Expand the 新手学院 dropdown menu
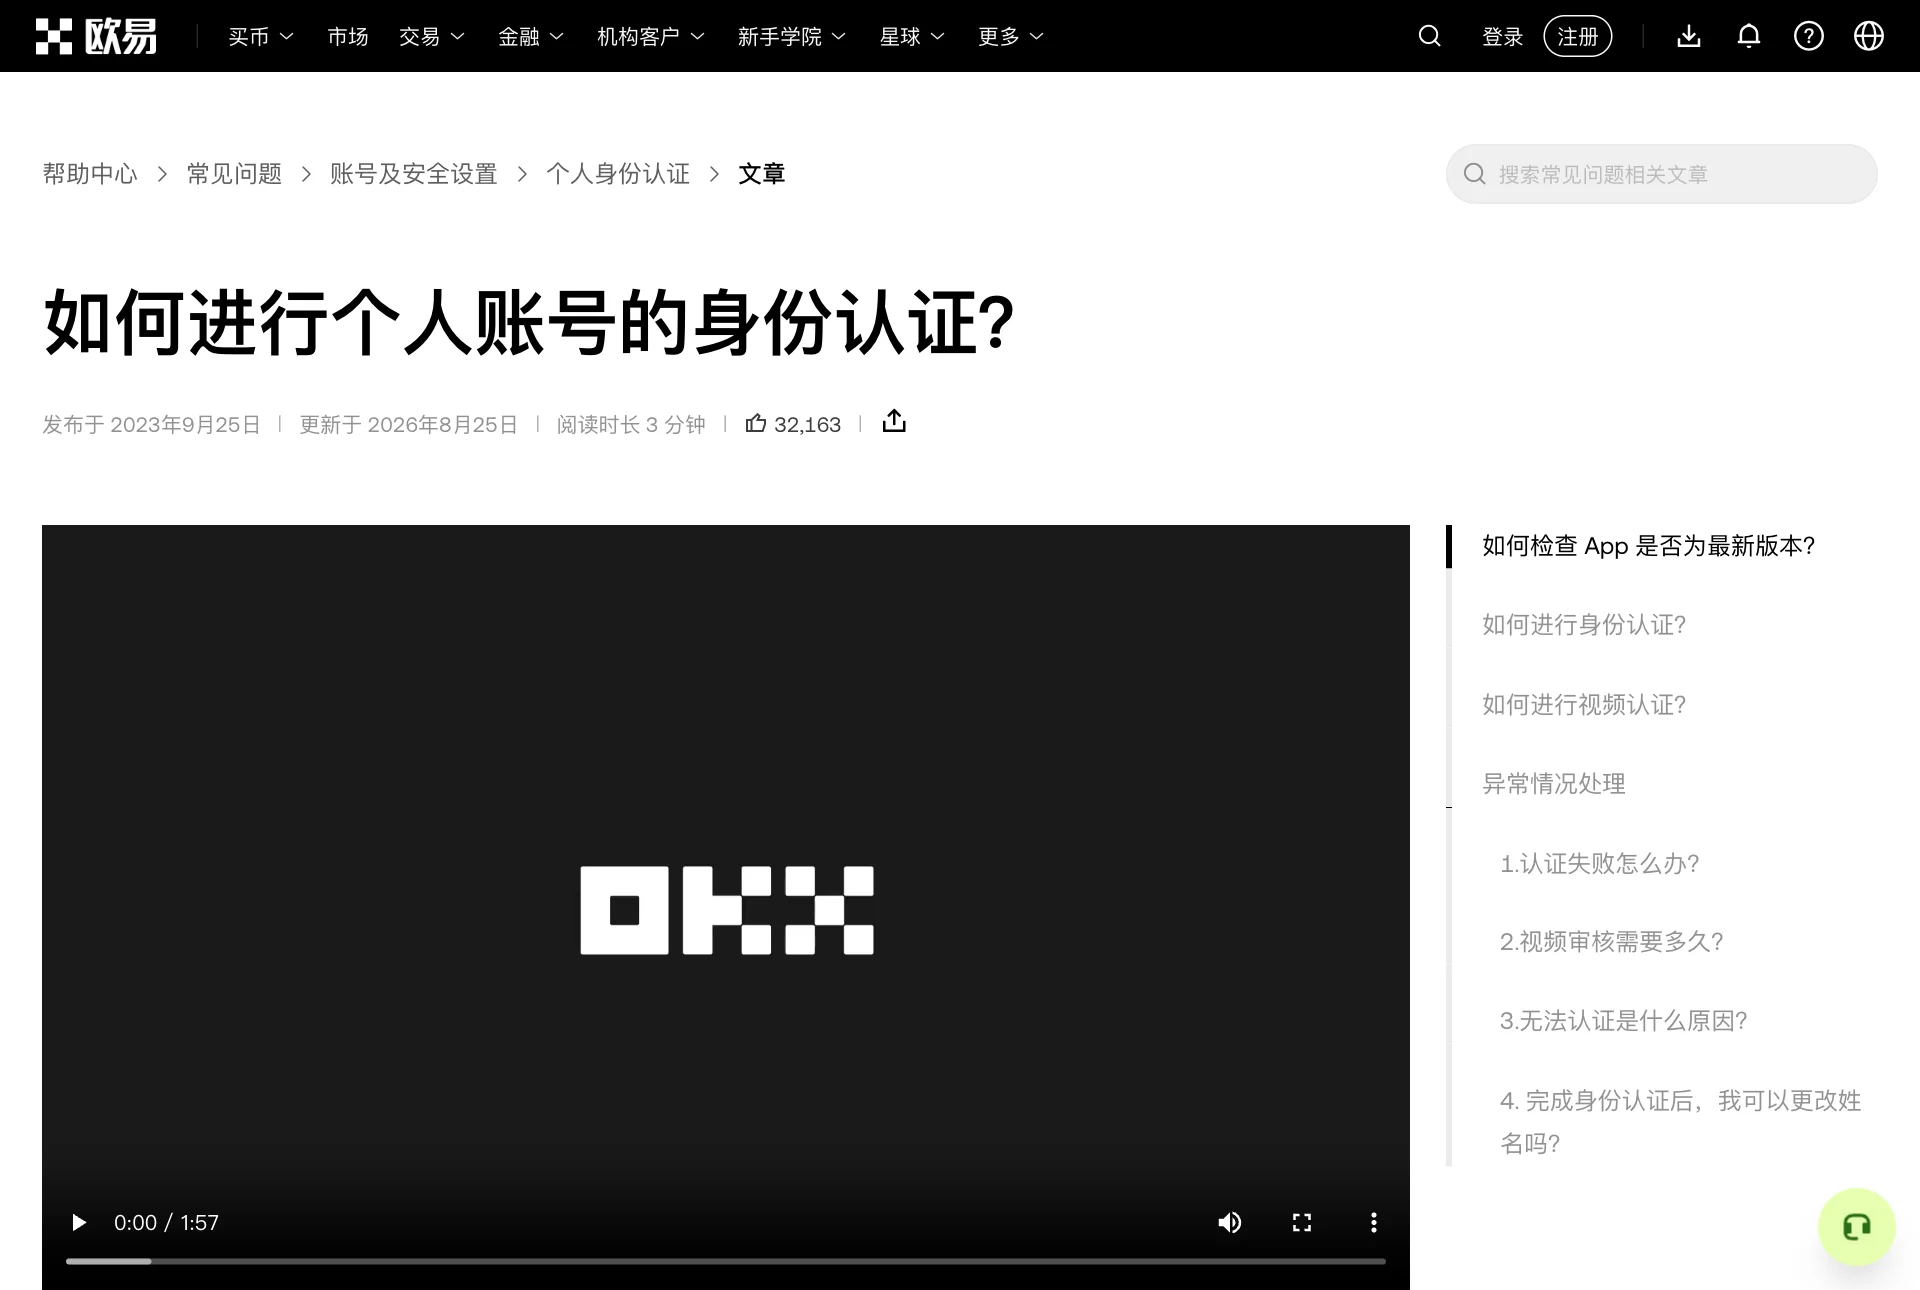This screenshot has height=1290, width=1920. pyautogui.click(x=792, y=37)
